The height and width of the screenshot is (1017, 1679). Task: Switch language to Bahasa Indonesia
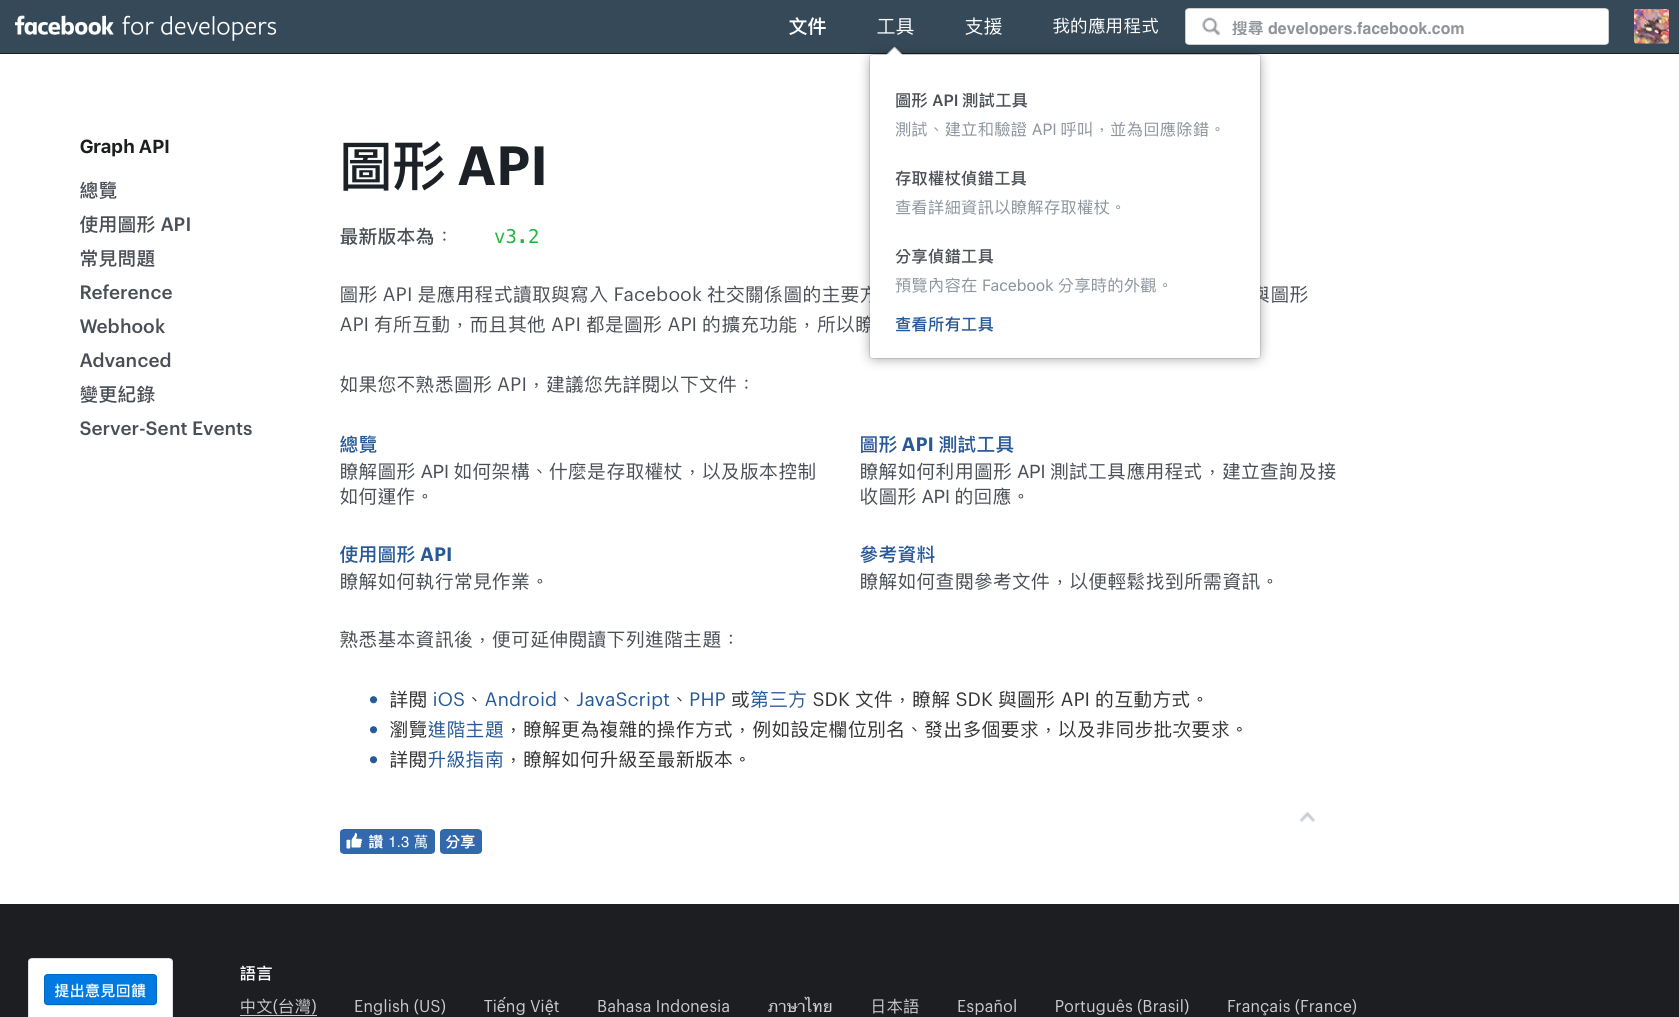663,1006
